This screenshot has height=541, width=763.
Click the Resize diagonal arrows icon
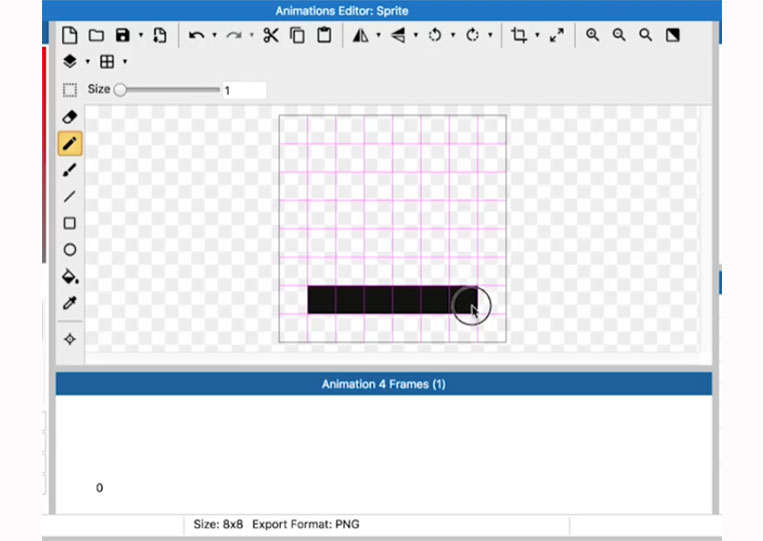[x=557, y=35]
